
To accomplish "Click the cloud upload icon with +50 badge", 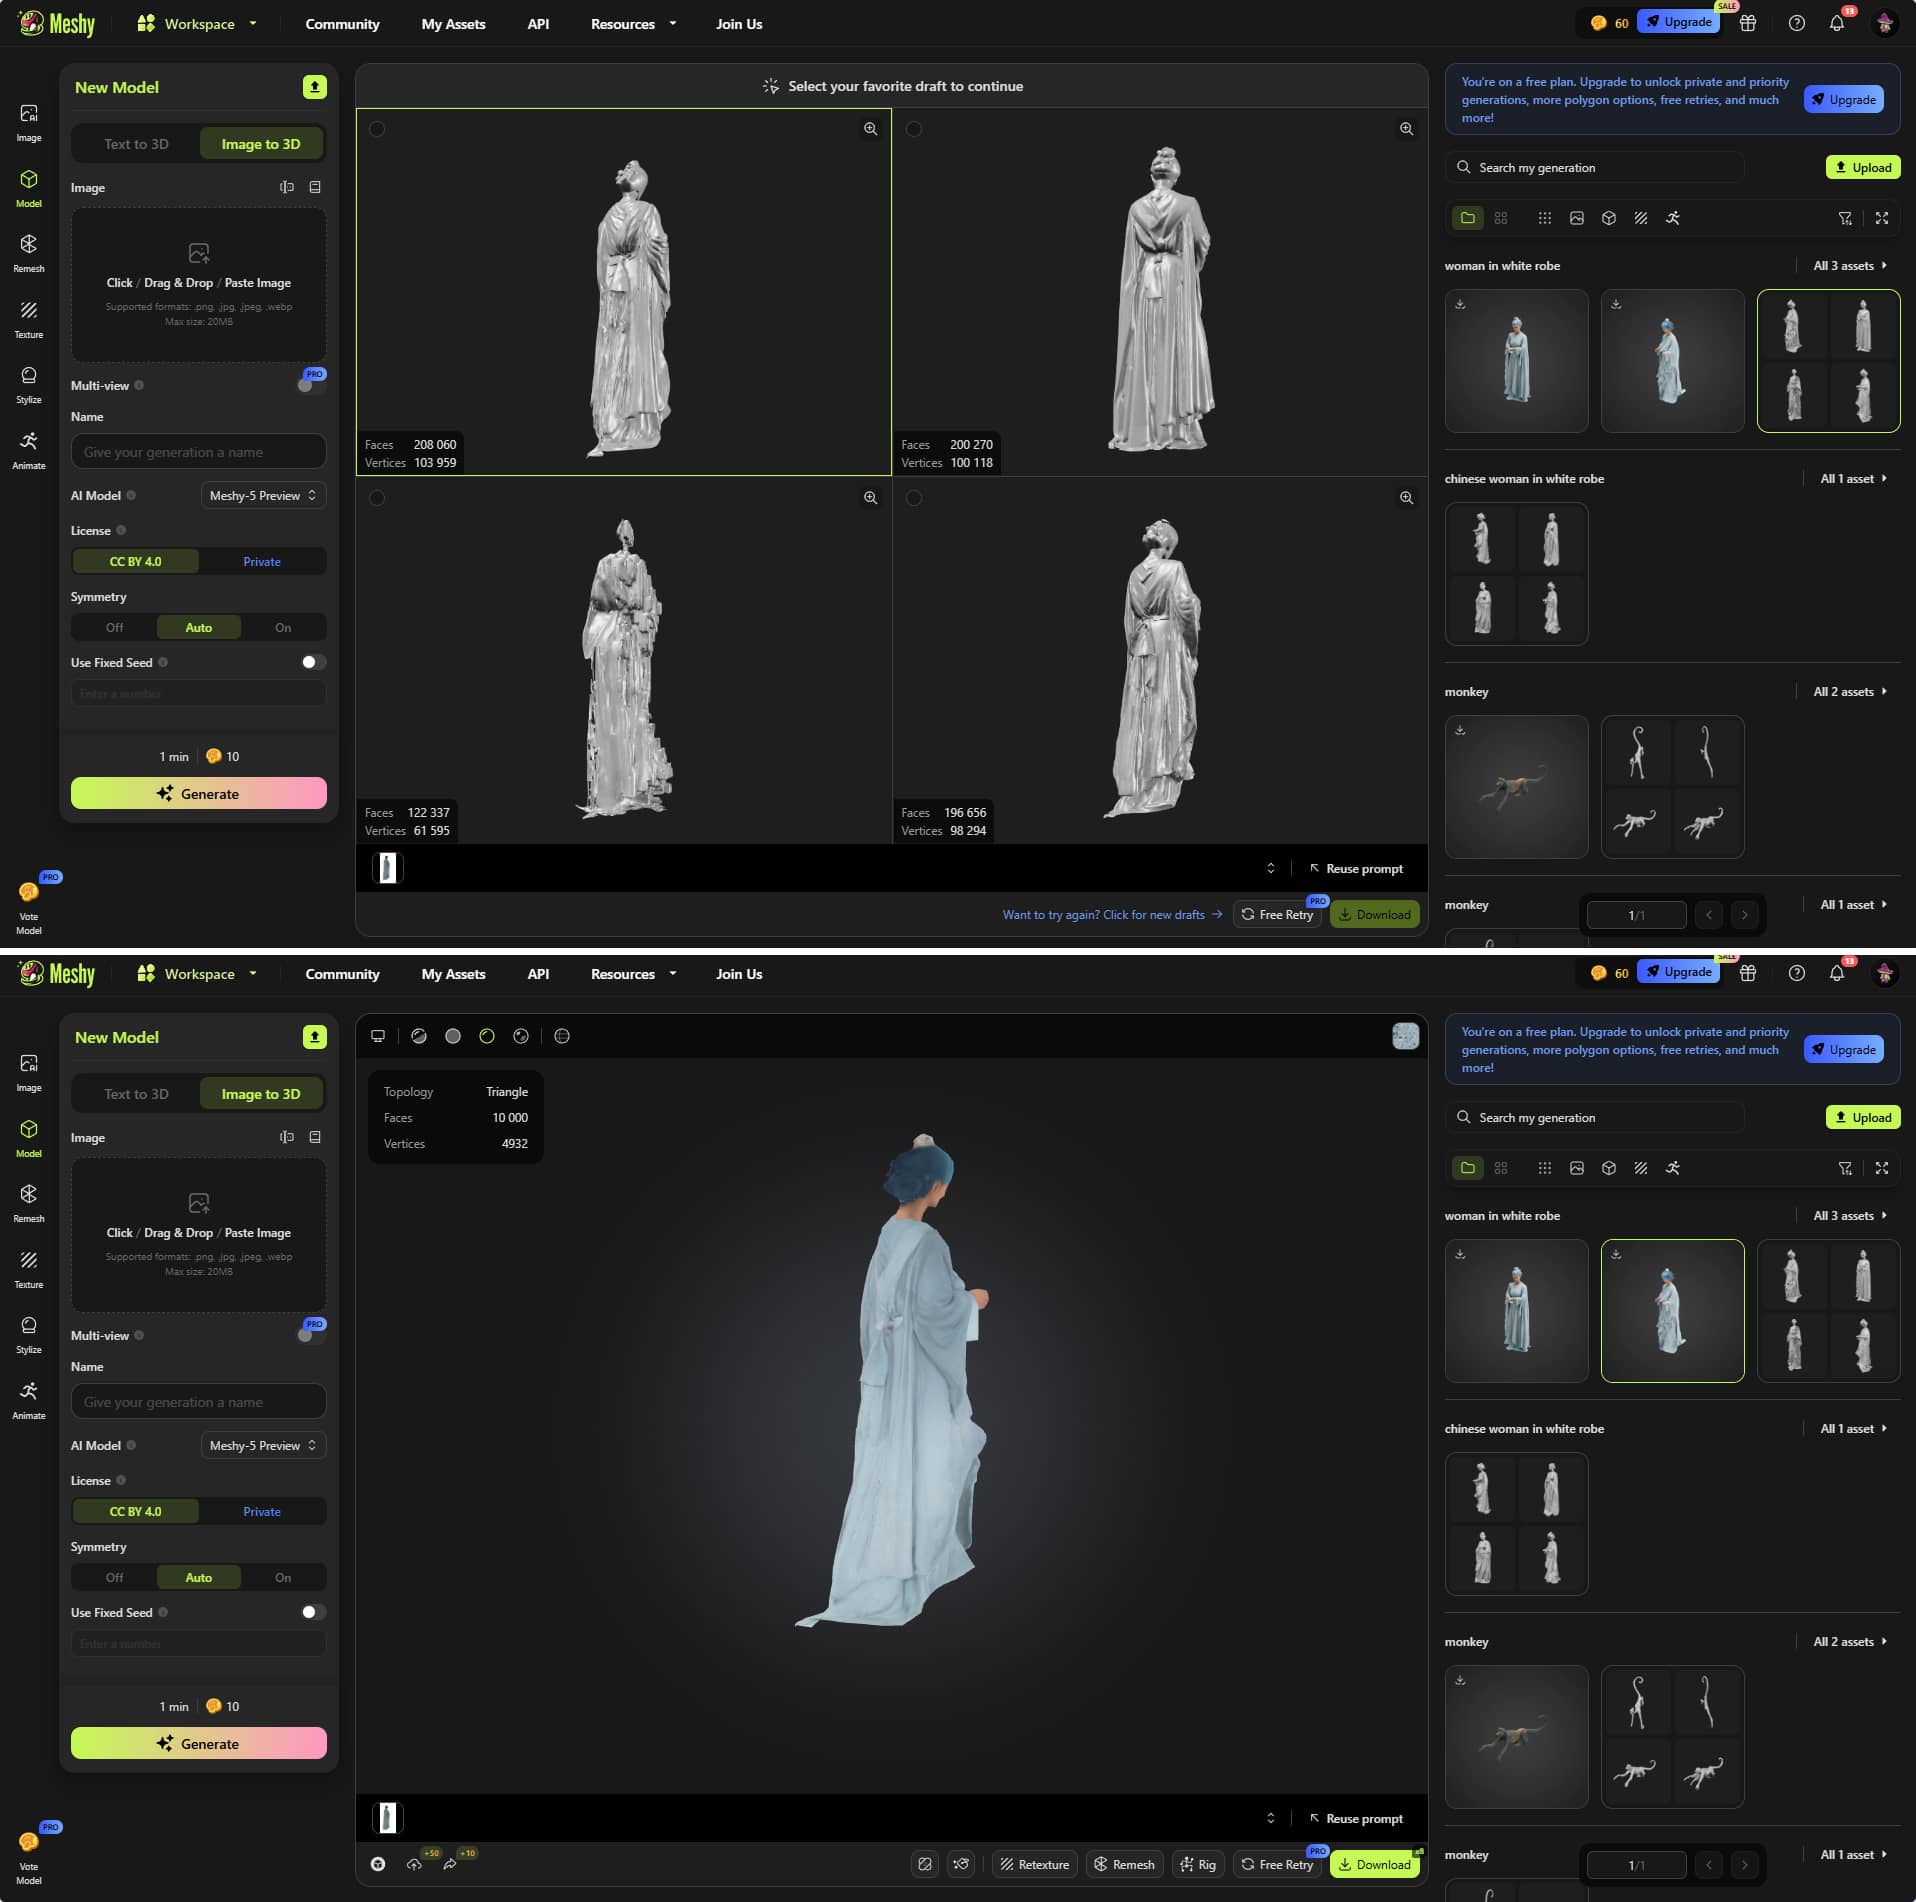I will [x=414, y=1864].
